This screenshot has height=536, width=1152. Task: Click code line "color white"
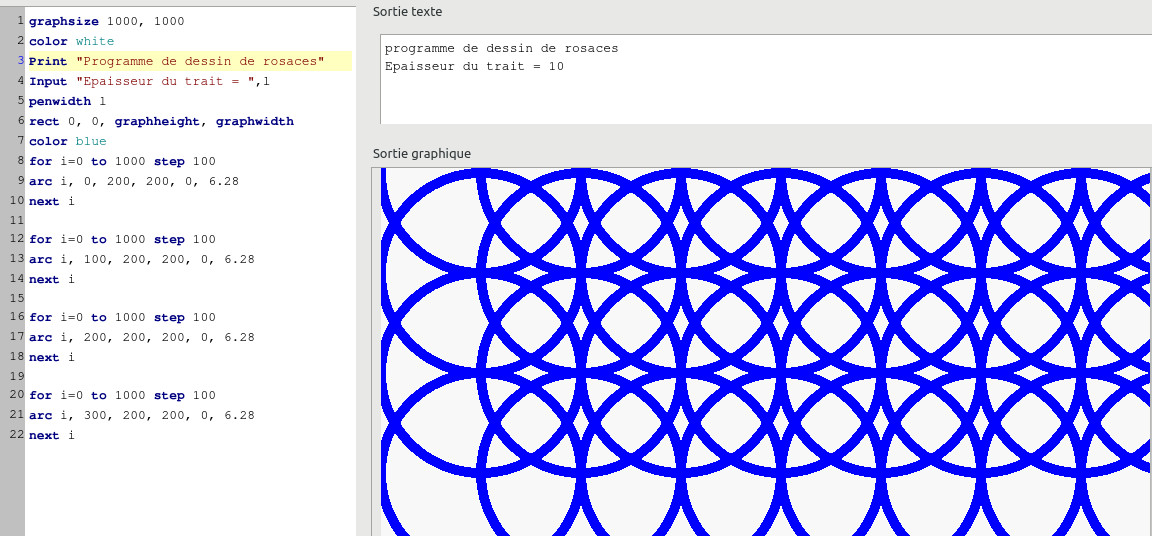pos(71,41)
